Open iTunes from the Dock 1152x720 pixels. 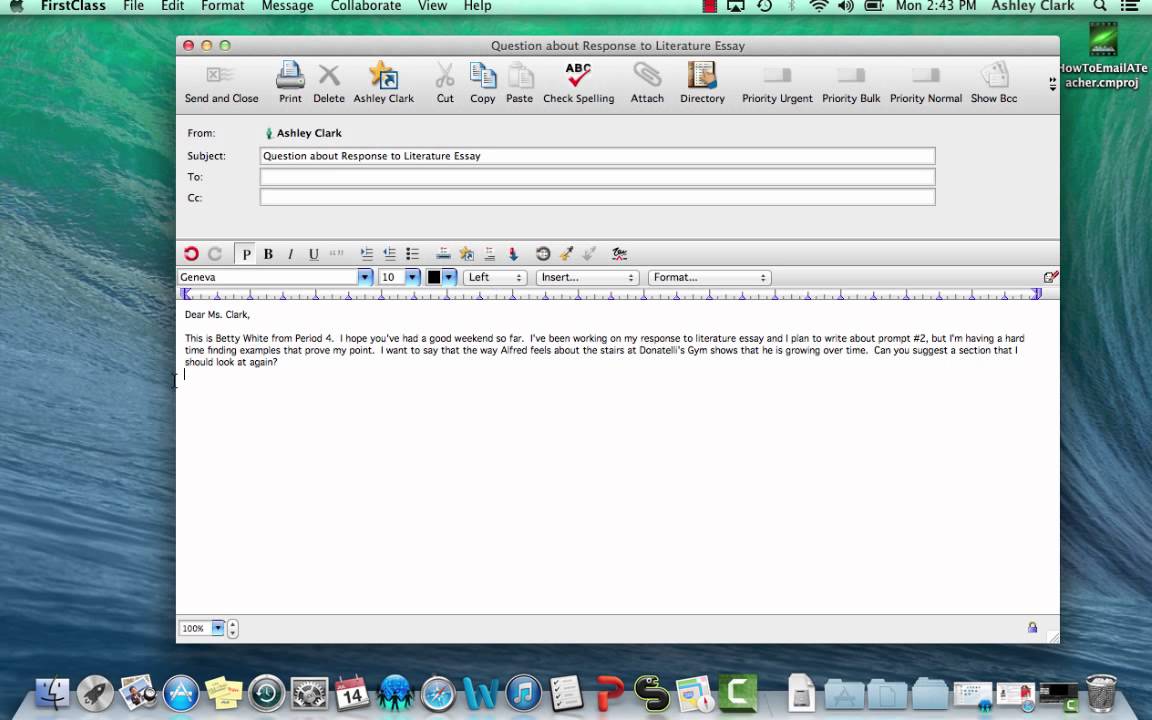523,693
